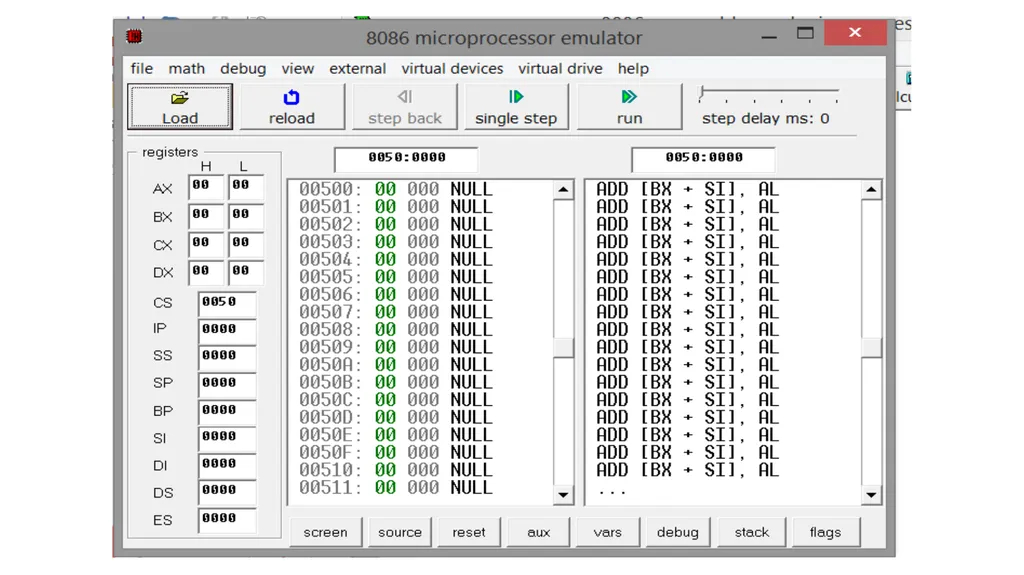Click the DX high byte field
The image size is (1024, 575).
(x=206, y=272)
